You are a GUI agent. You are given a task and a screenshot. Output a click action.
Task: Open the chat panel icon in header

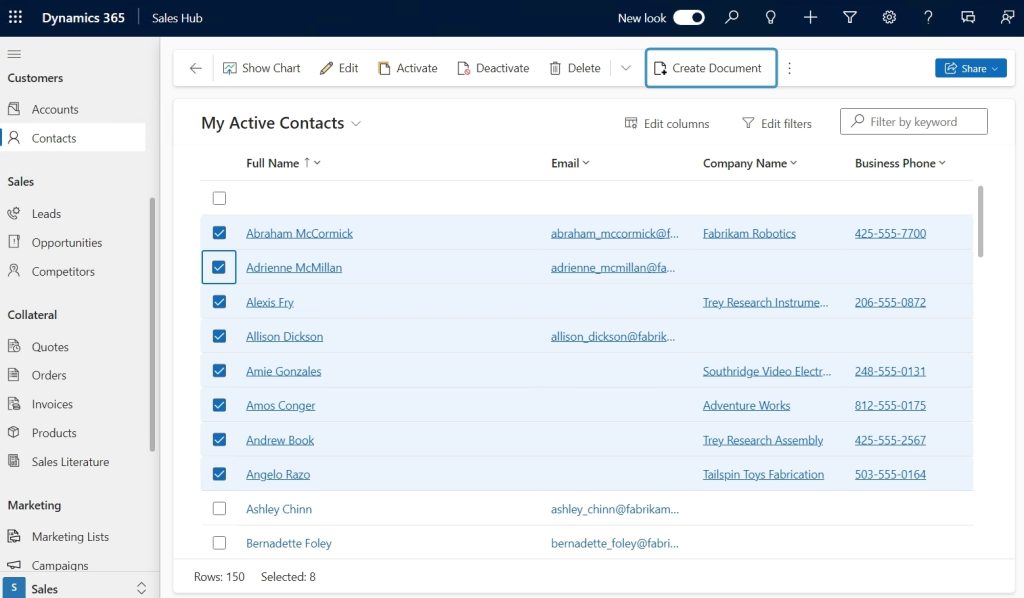[x=968, y=18]
